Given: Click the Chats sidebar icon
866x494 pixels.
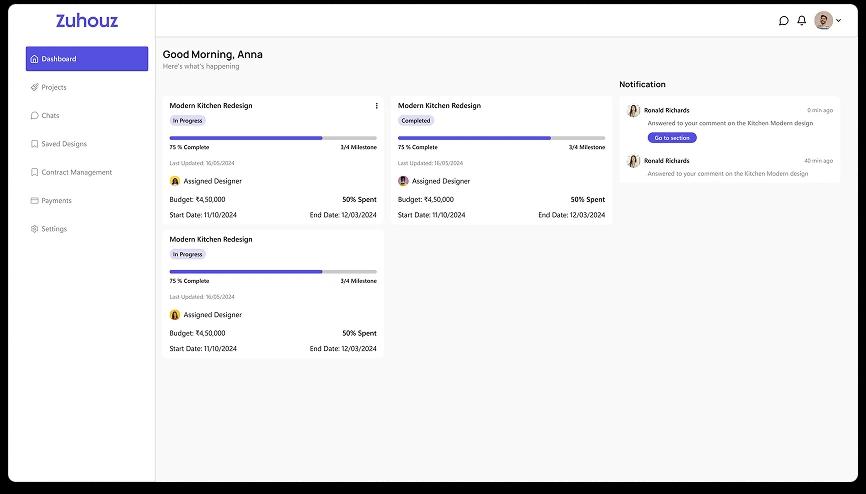Looking at the screenshot, I should tap(35, 116).
